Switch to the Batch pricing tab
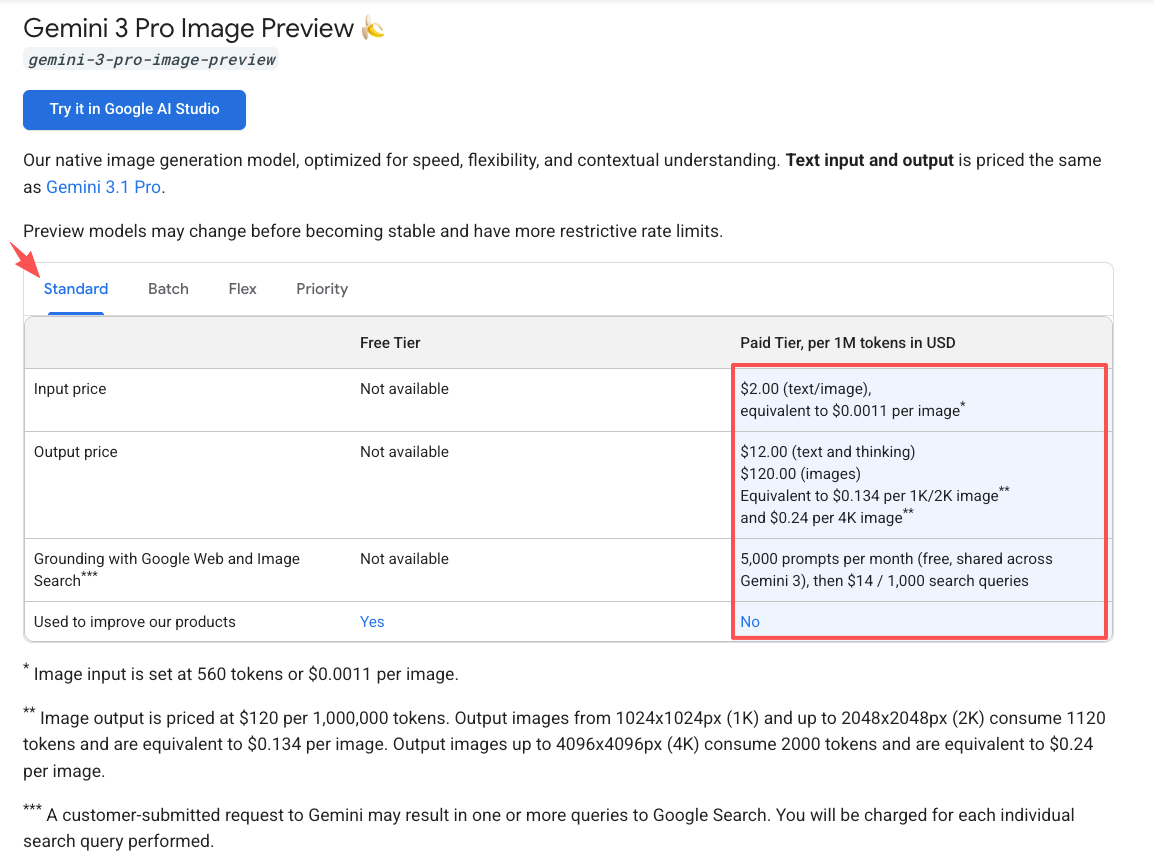 (x=169, y=289)
